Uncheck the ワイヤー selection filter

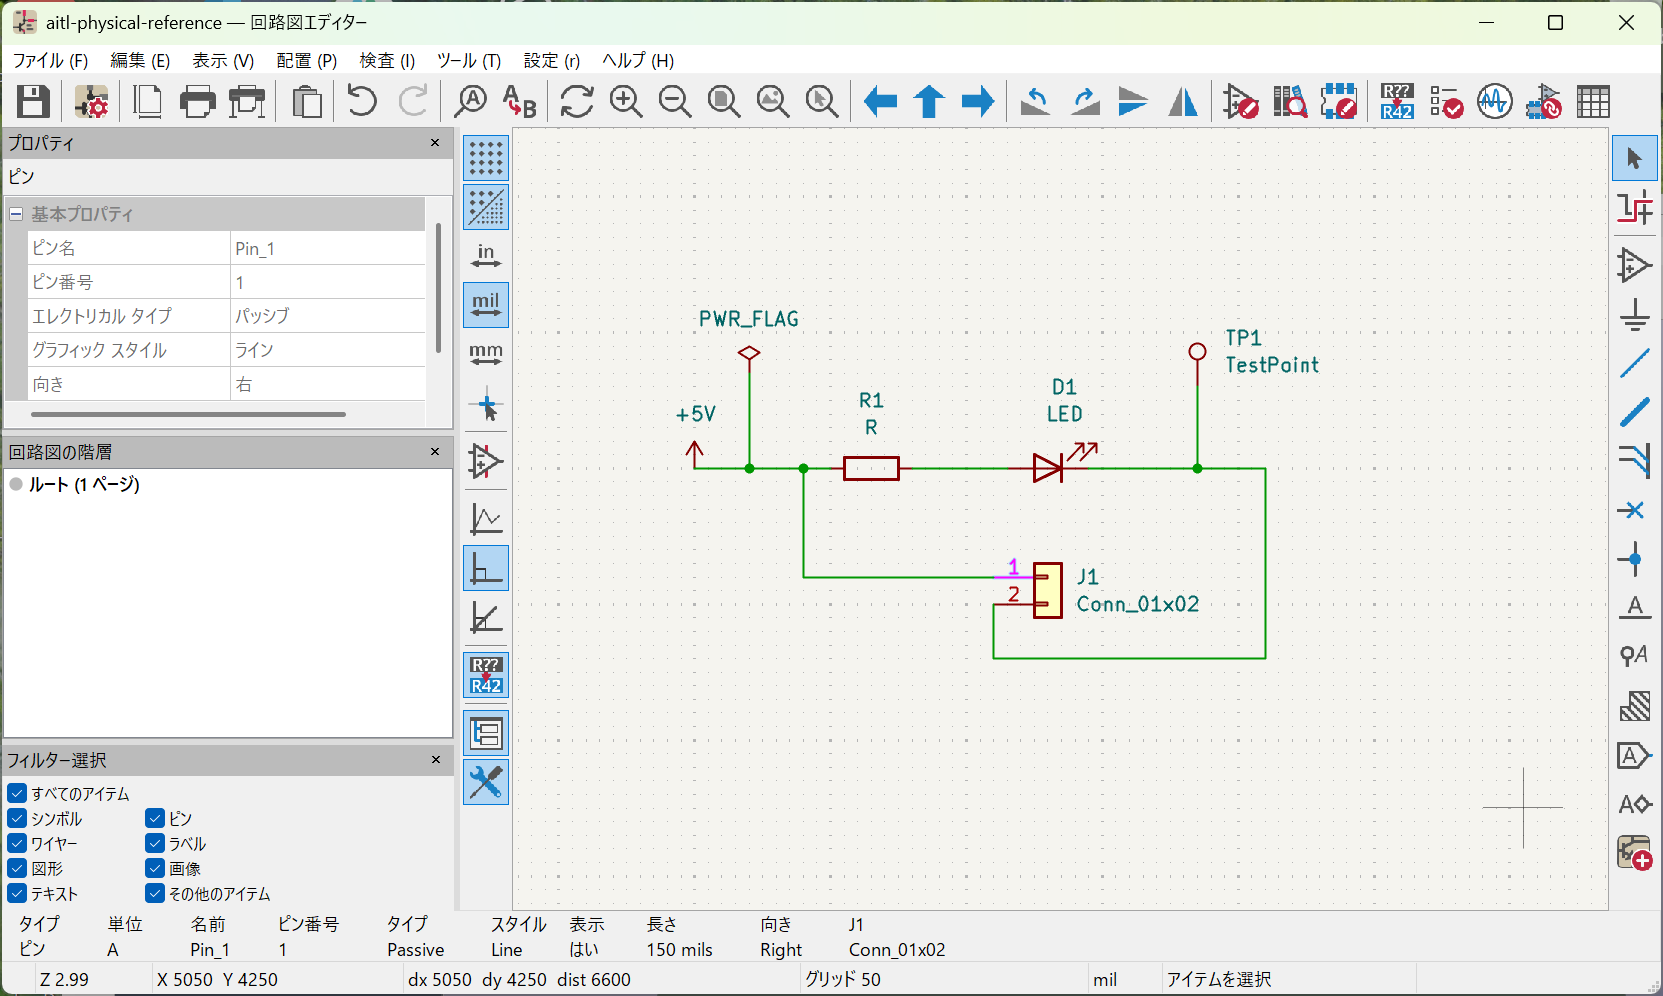click(x=17, y=843)
